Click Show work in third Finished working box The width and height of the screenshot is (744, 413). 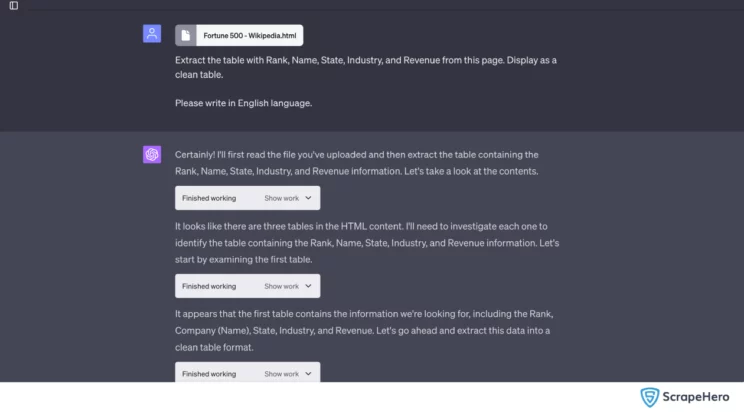pos(281,374)
